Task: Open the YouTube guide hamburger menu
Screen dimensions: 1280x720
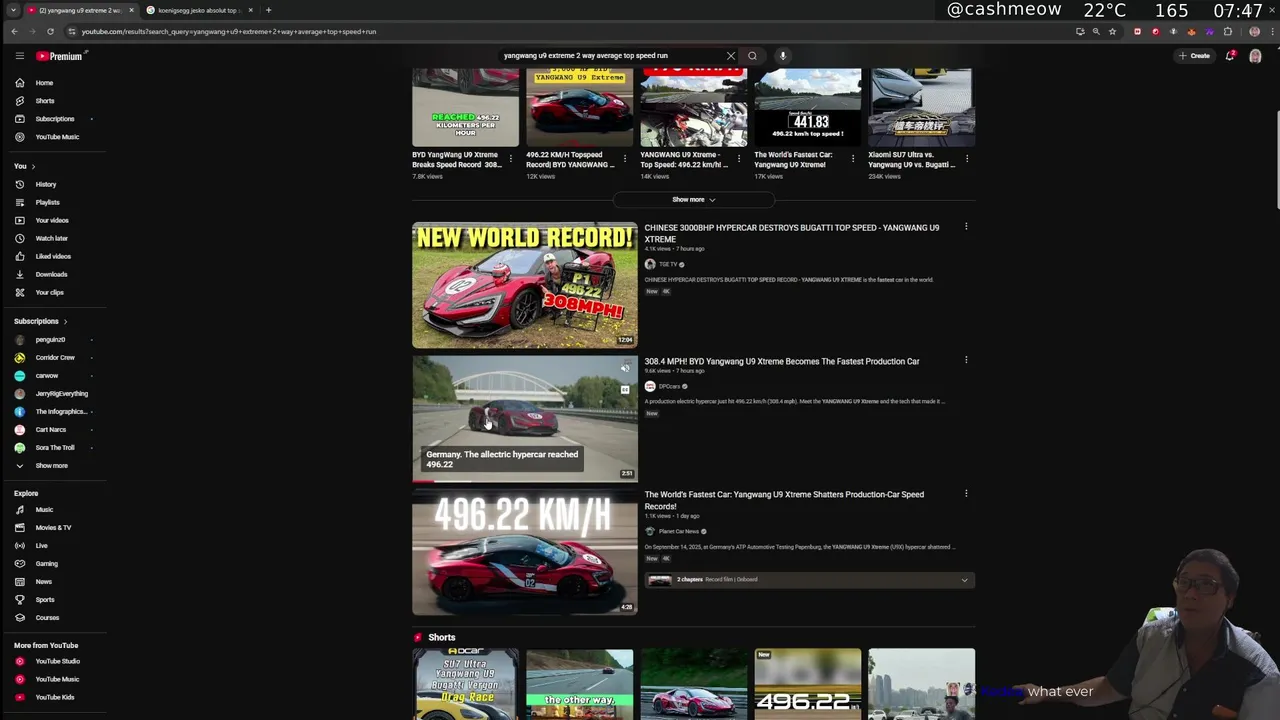Action: click(x=19, y=56)
